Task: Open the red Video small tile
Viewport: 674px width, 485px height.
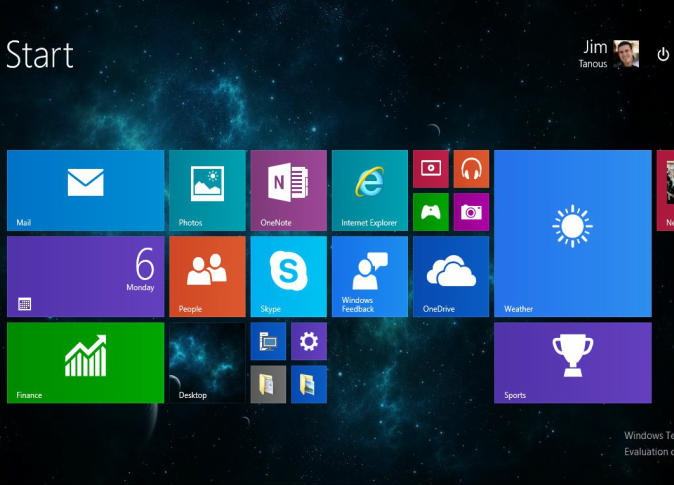Action: 431,169
